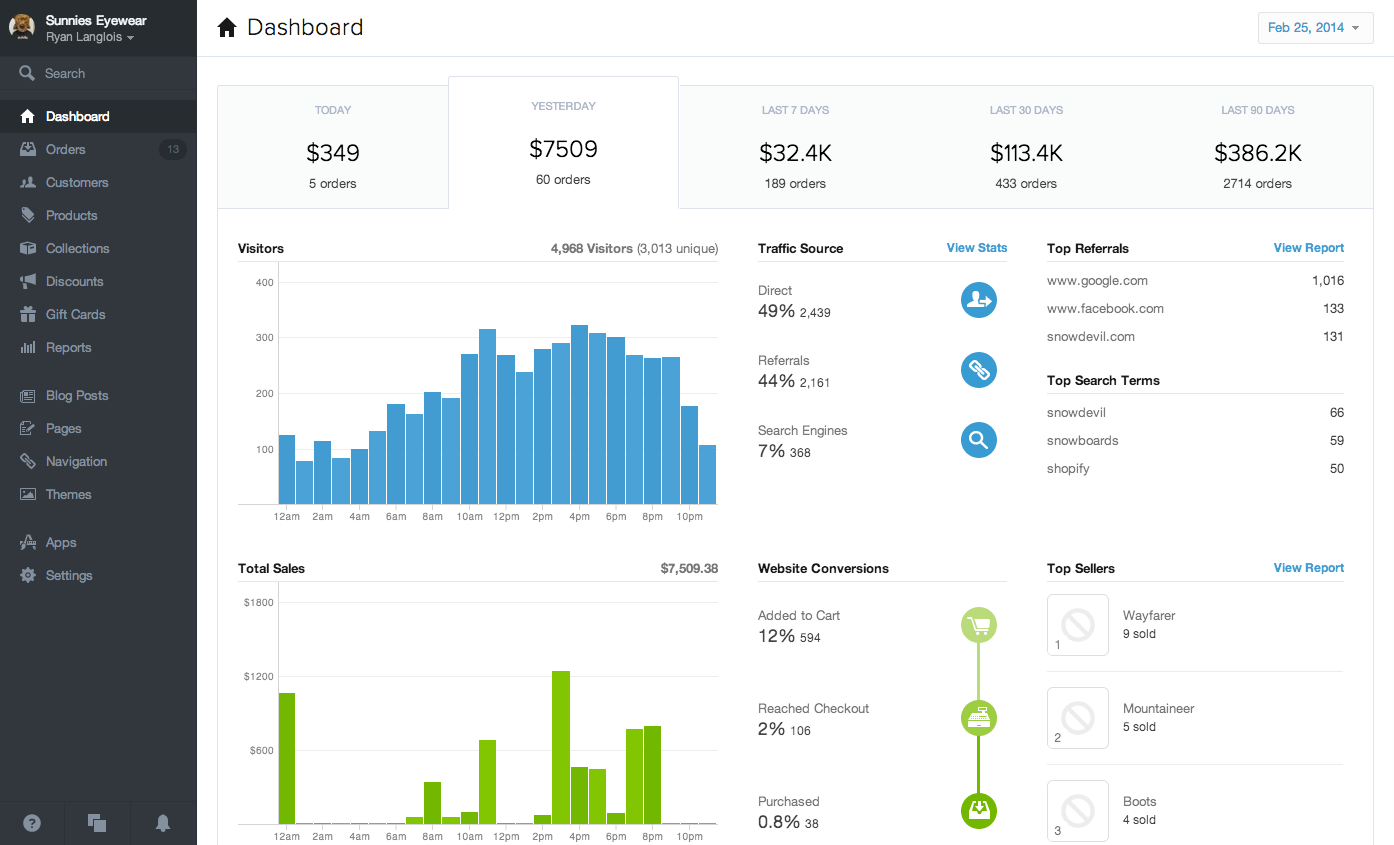Open the Feb 25, 2014 date dropdown
This screenshot has width=1394, height=845.
coord(1314,28)
